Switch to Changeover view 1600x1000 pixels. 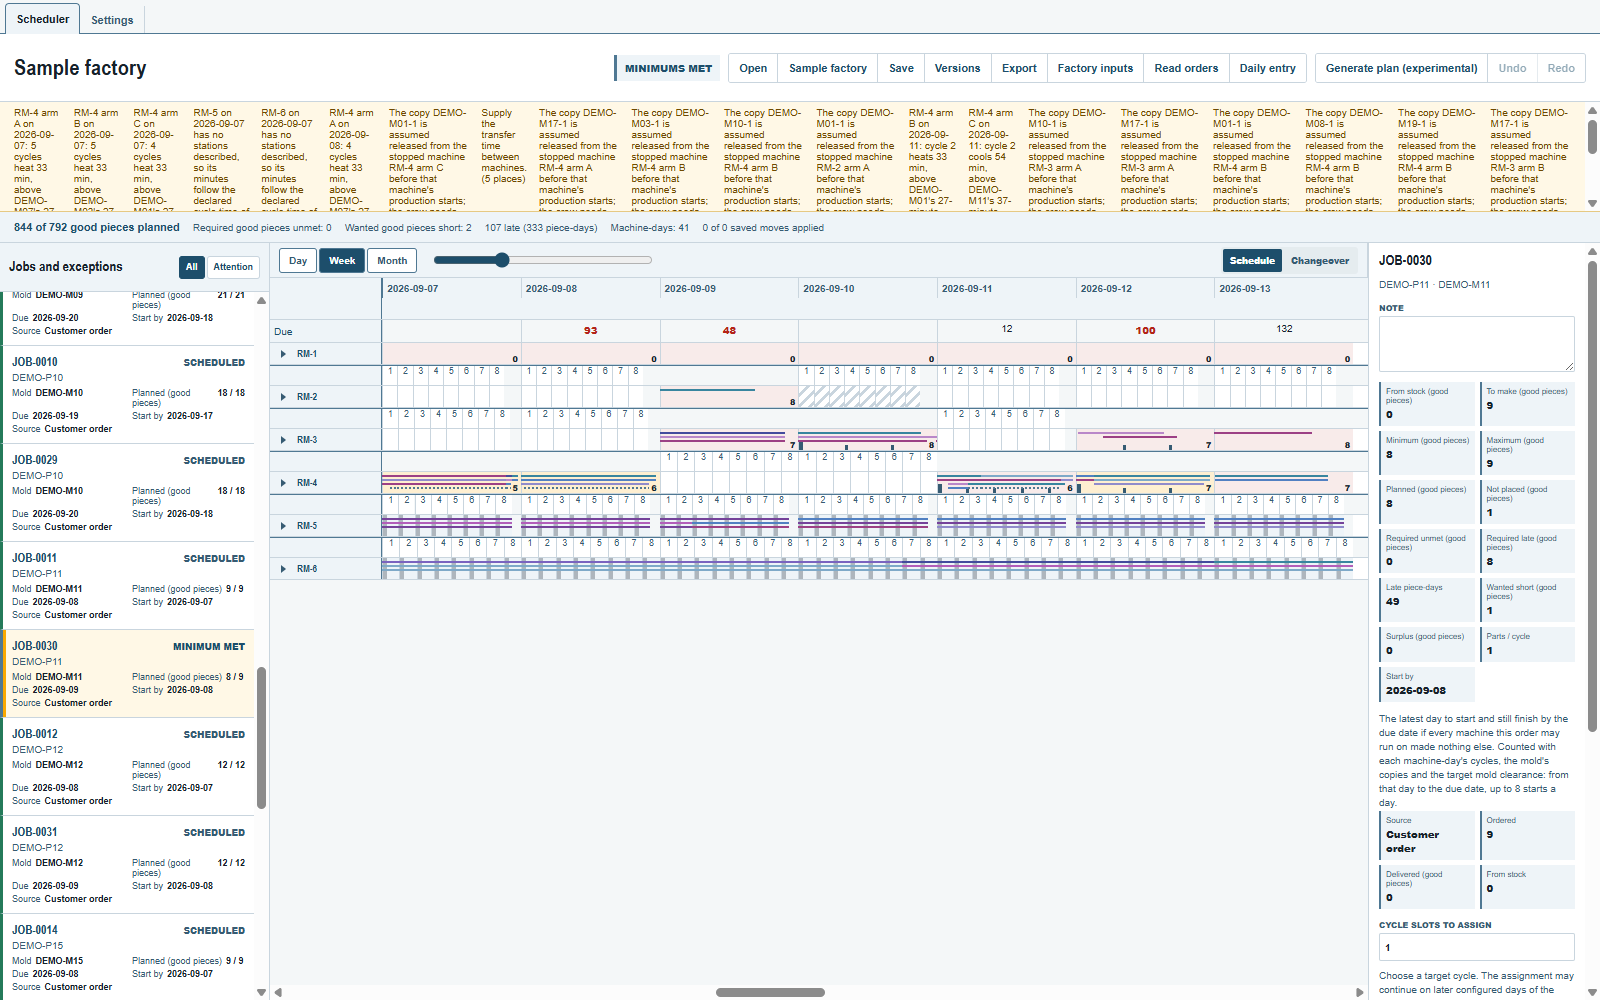(x=1320, y=261)
